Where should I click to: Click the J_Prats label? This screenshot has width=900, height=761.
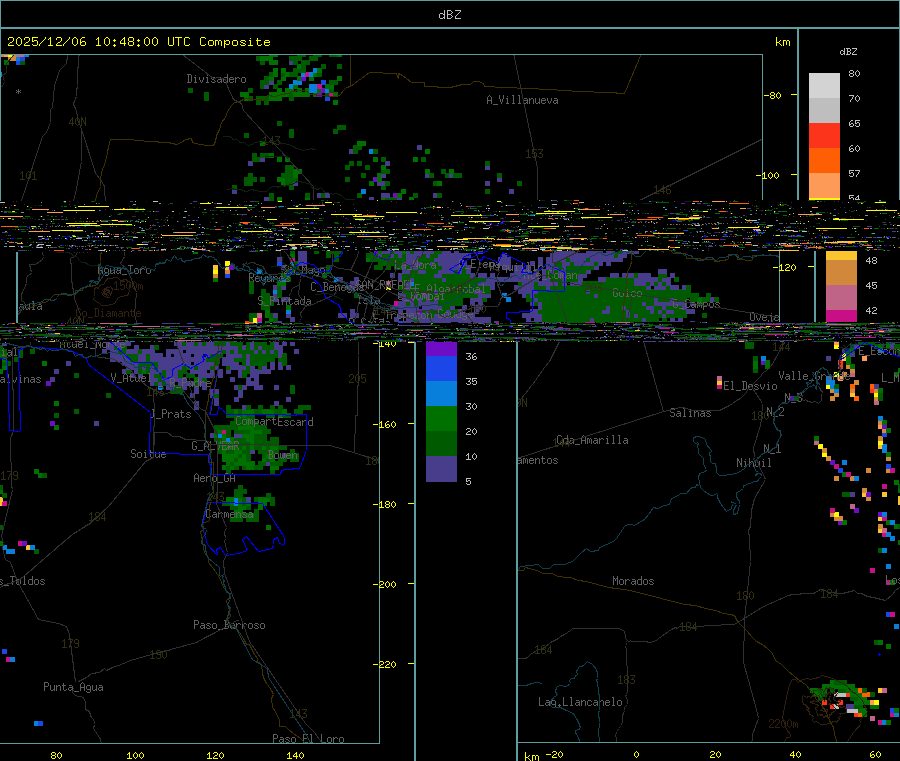click(x=170, y=414)
